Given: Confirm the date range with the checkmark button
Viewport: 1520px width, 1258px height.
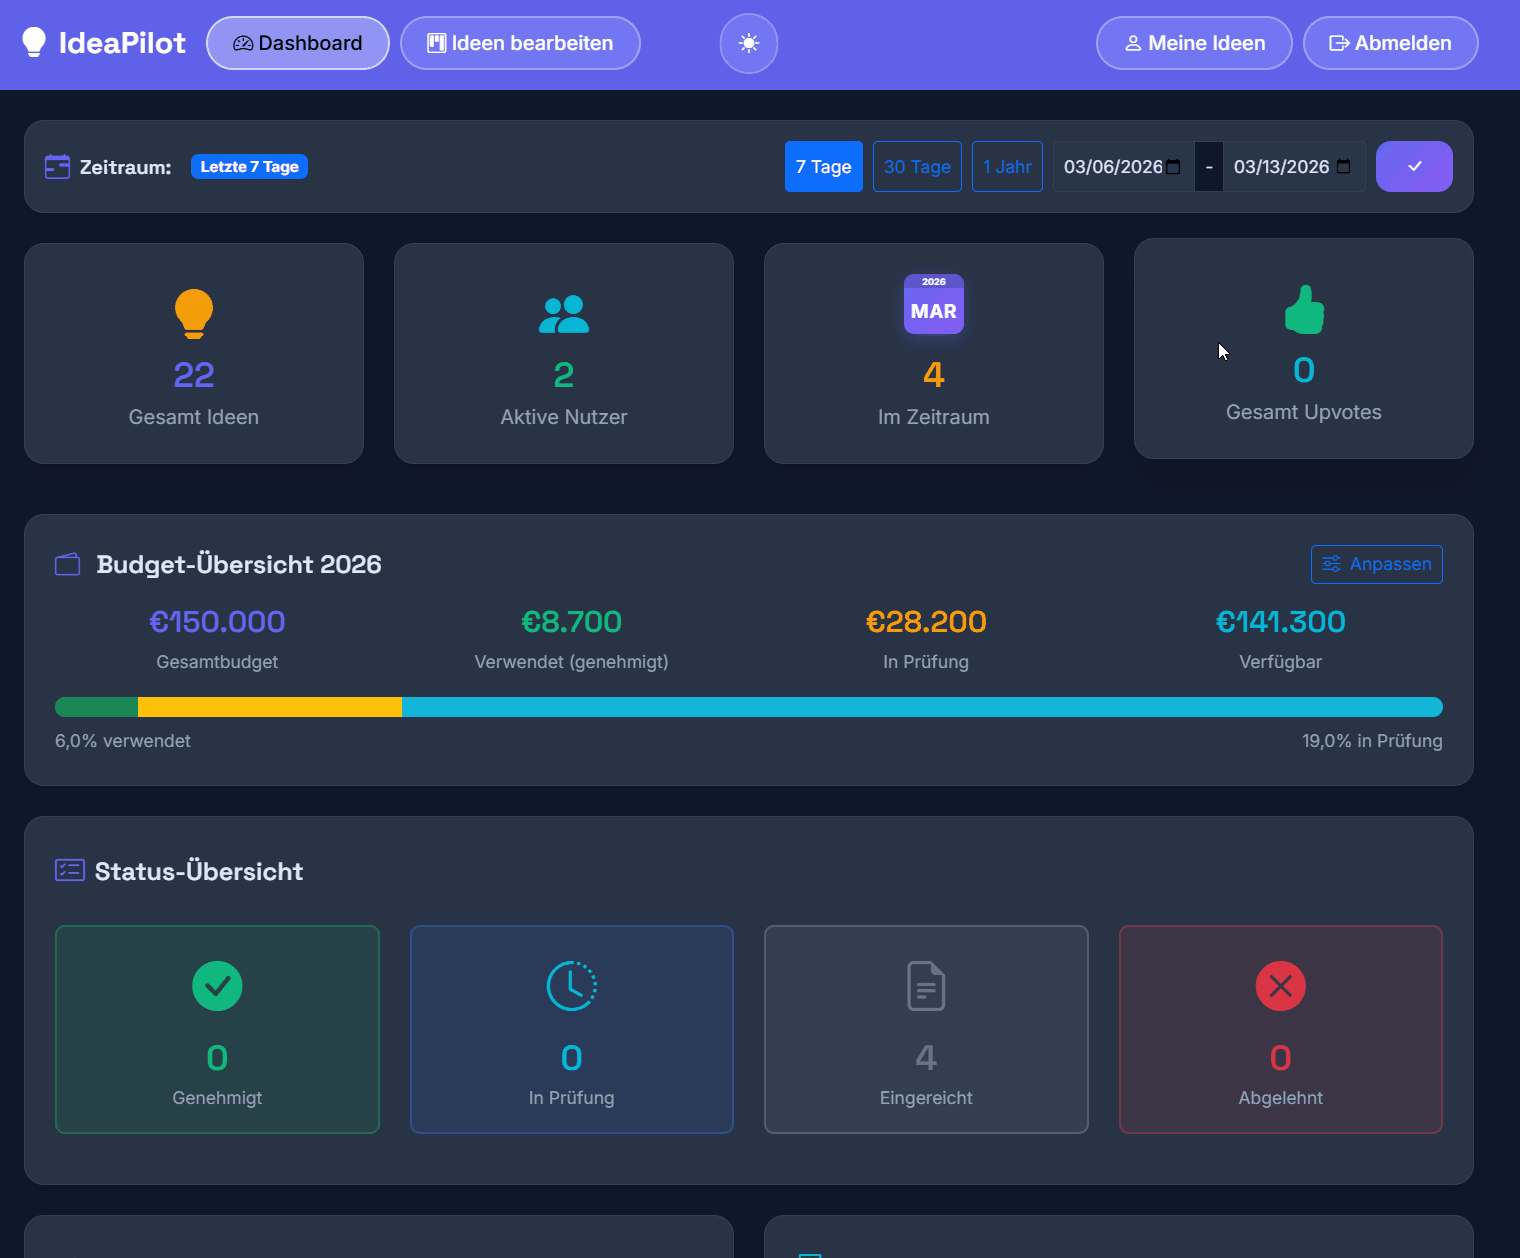Looking at the screenshot, I should point(1414,166).
